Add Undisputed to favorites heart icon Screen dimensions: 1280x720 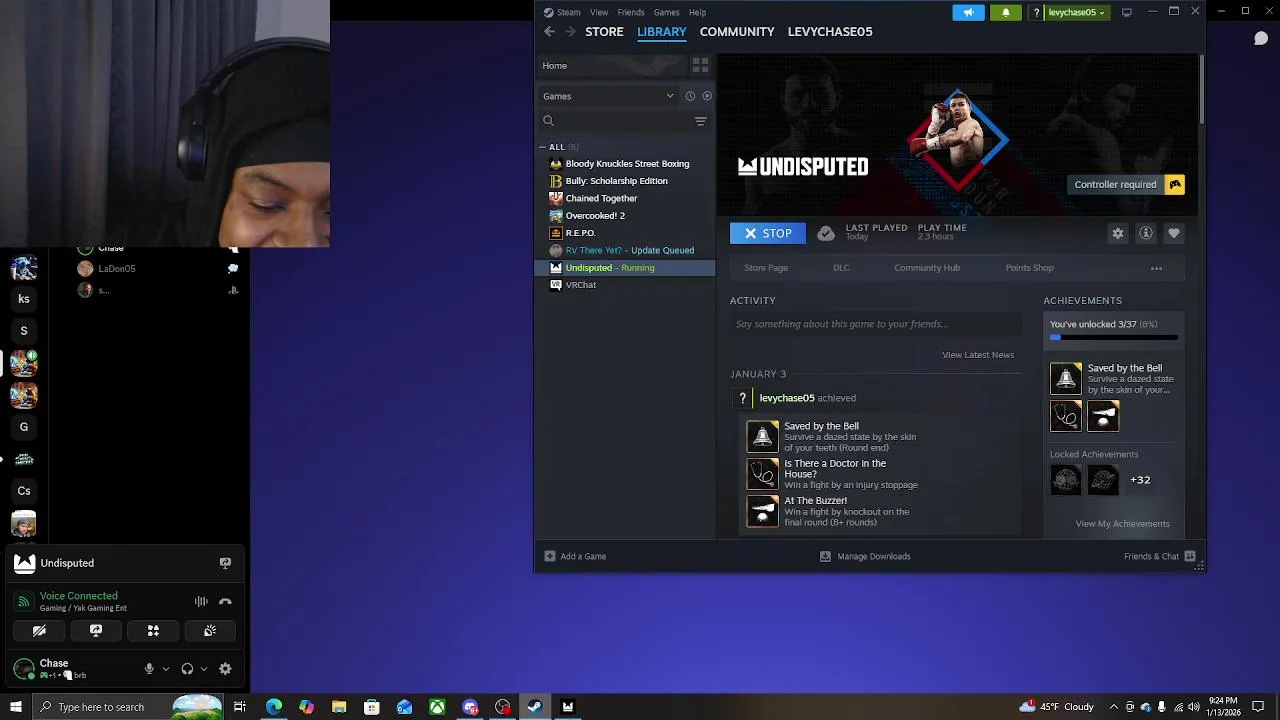point(1174,233)
